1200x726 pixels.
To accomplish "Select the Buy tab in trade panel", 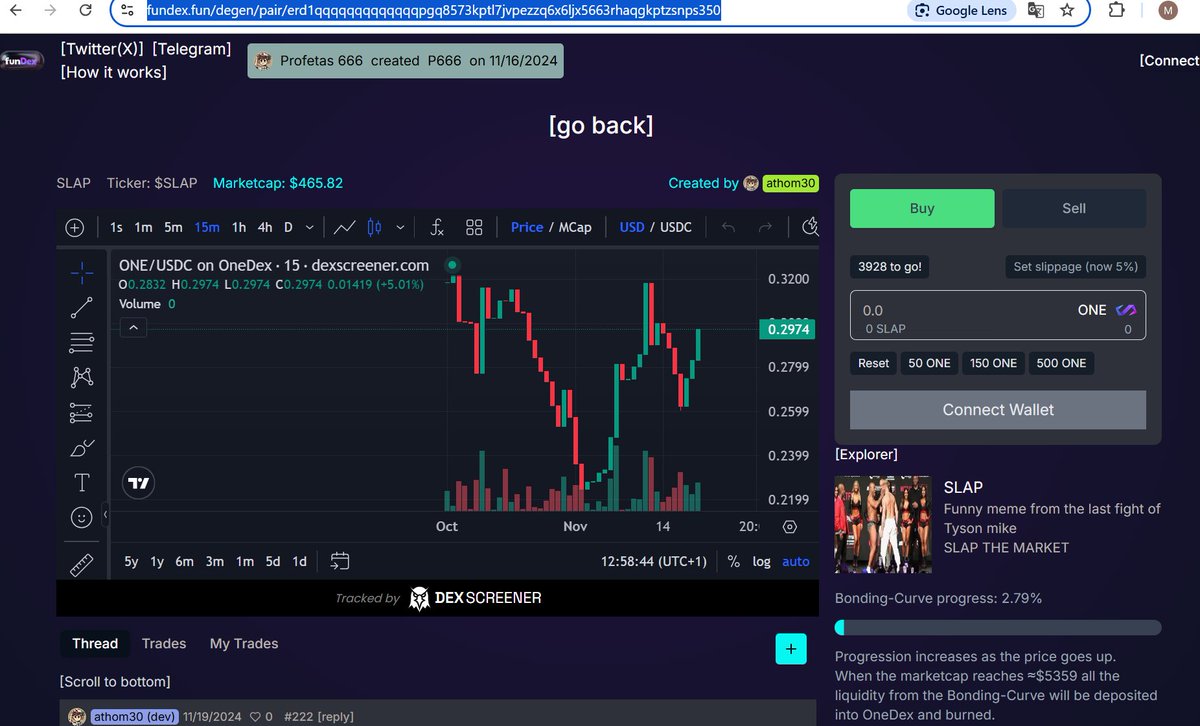I will point(922,208).
